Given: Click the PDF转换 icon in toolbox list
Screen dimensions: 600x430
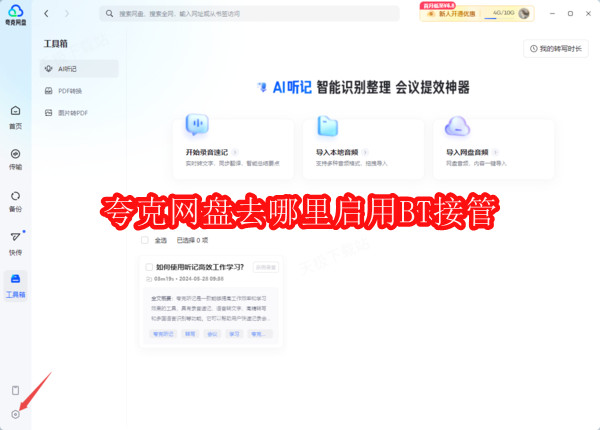Looking at the screenshot, I should pos(49,91).
